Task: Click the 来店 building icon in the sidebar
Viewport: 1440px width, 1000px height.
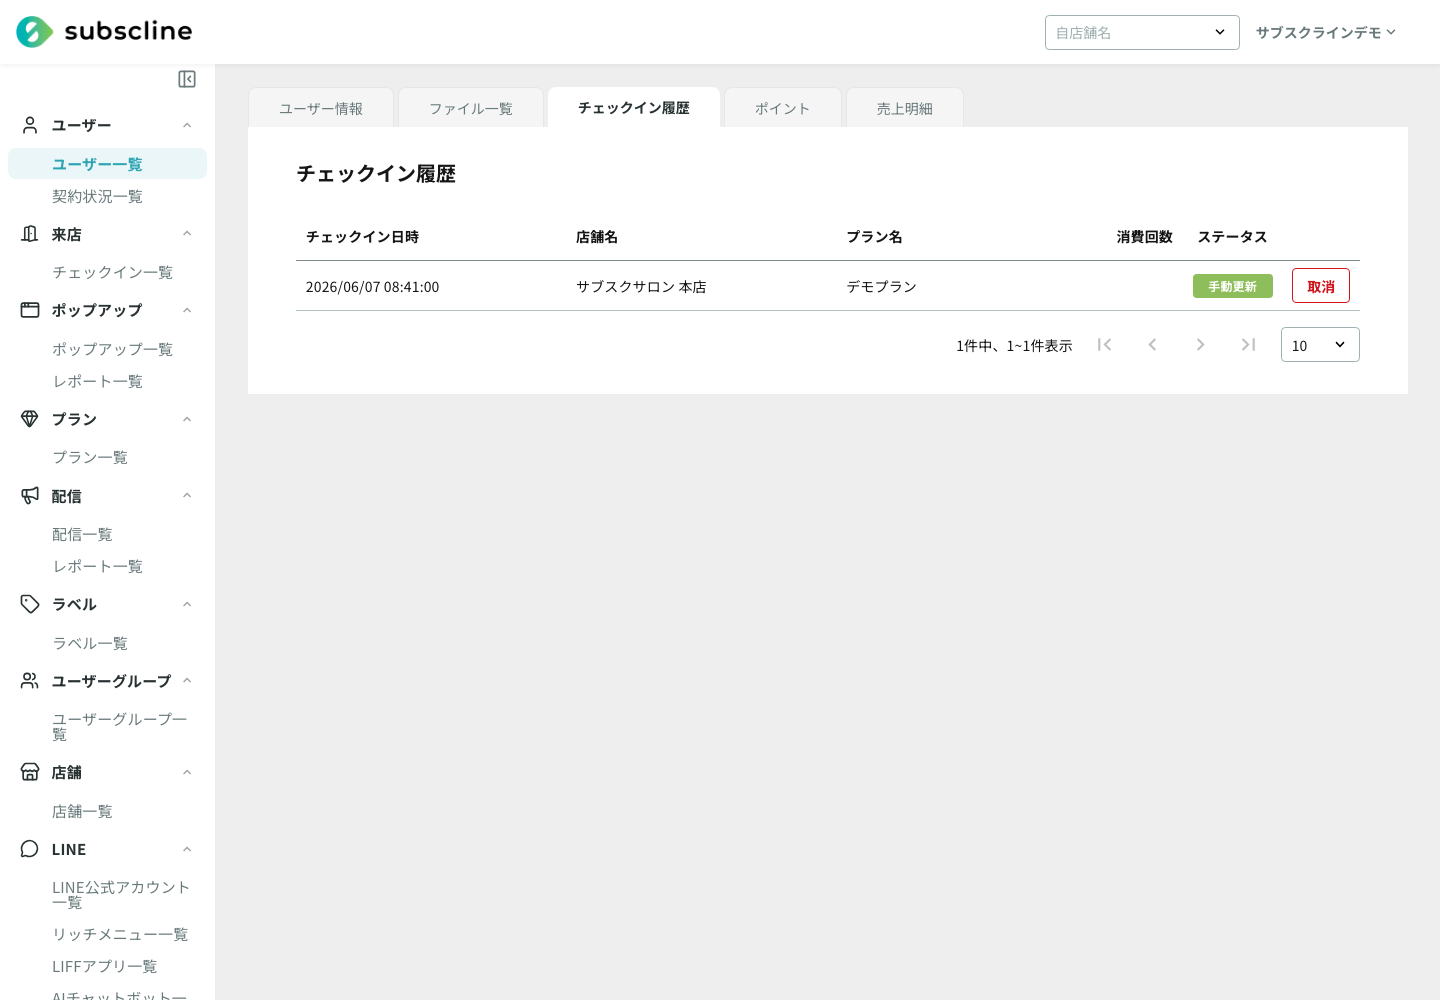Action: tap(30, 234)
